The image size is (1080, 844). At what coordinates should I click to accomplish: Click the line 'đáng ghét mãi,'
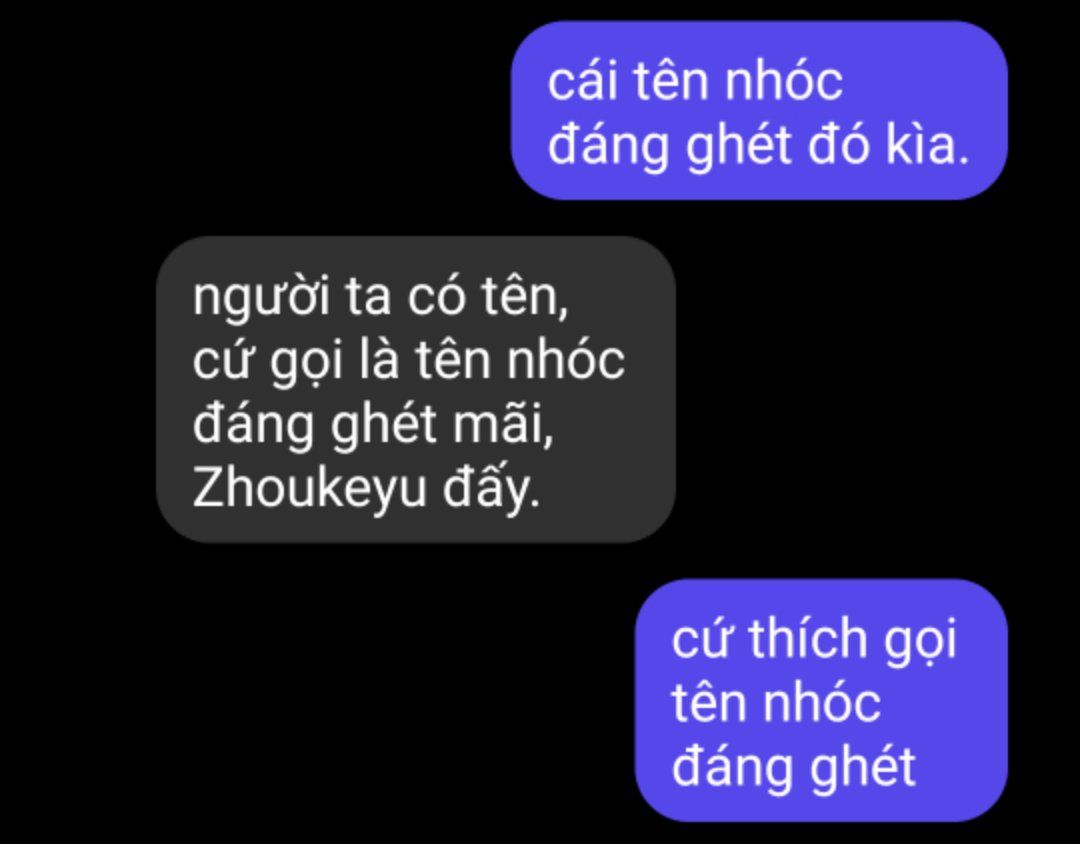click(x=373, y=423)
